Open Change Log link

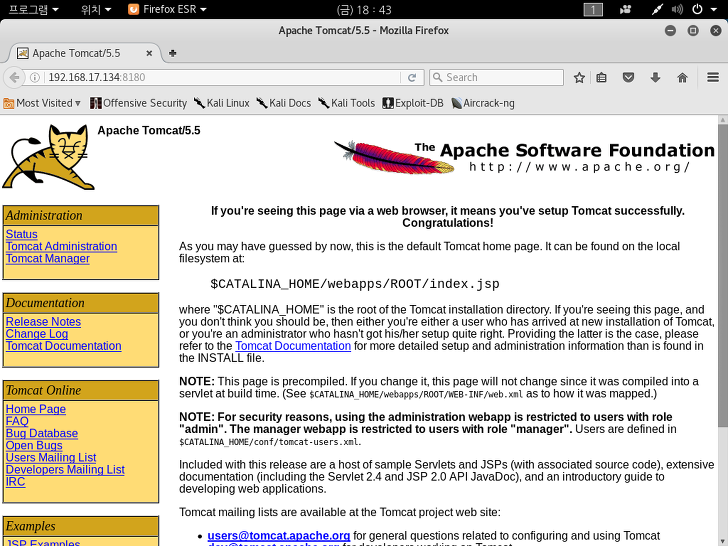[x=37, y=333]
